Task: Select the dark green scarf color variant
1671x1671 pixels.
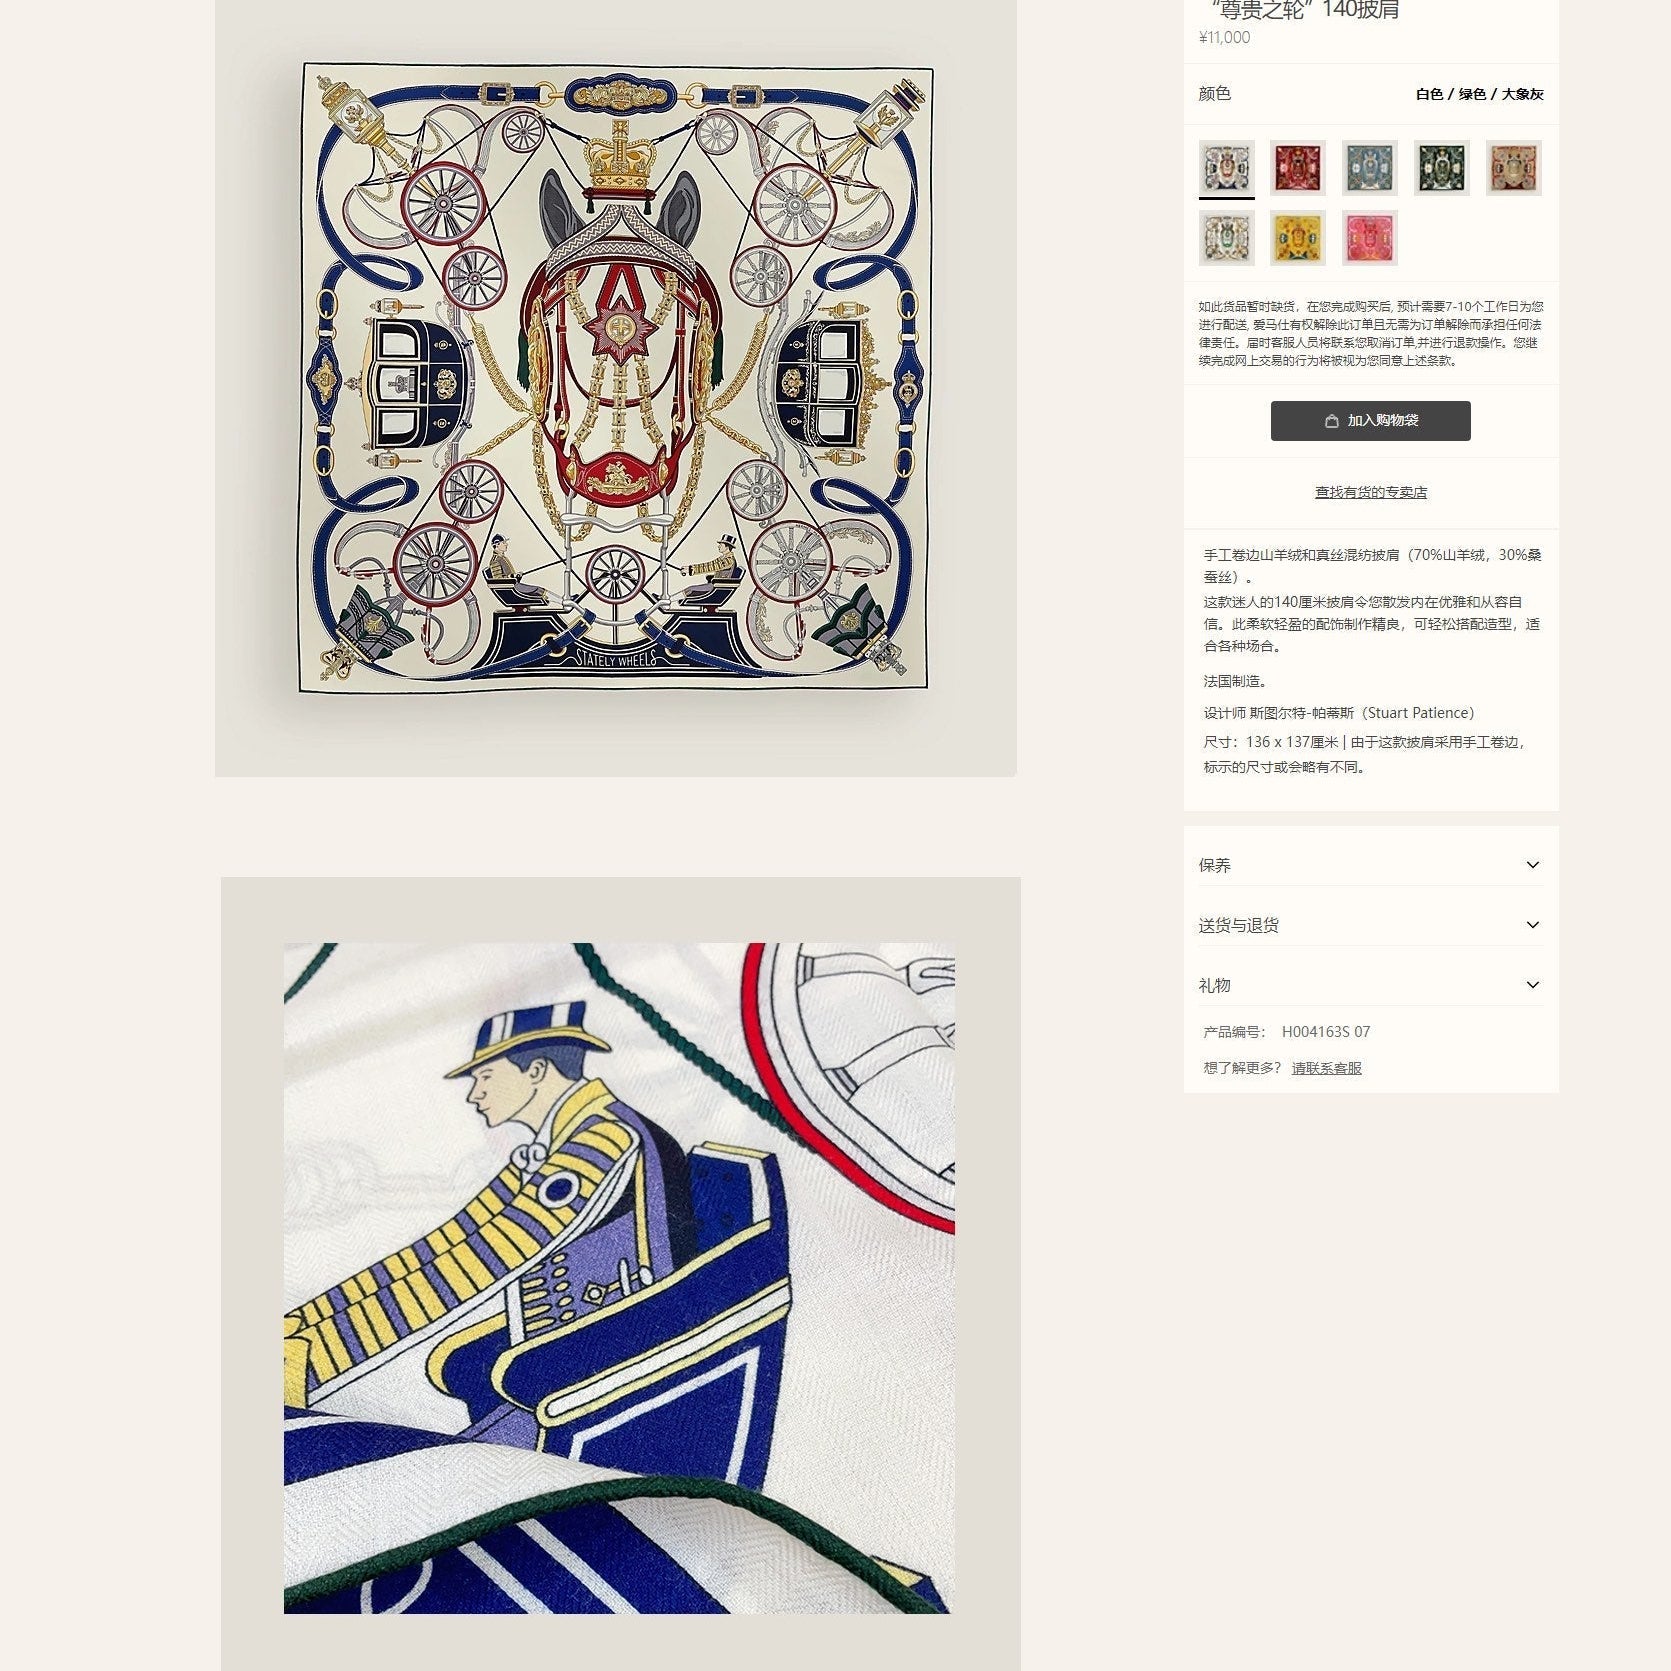Action: click(1442, 168)
